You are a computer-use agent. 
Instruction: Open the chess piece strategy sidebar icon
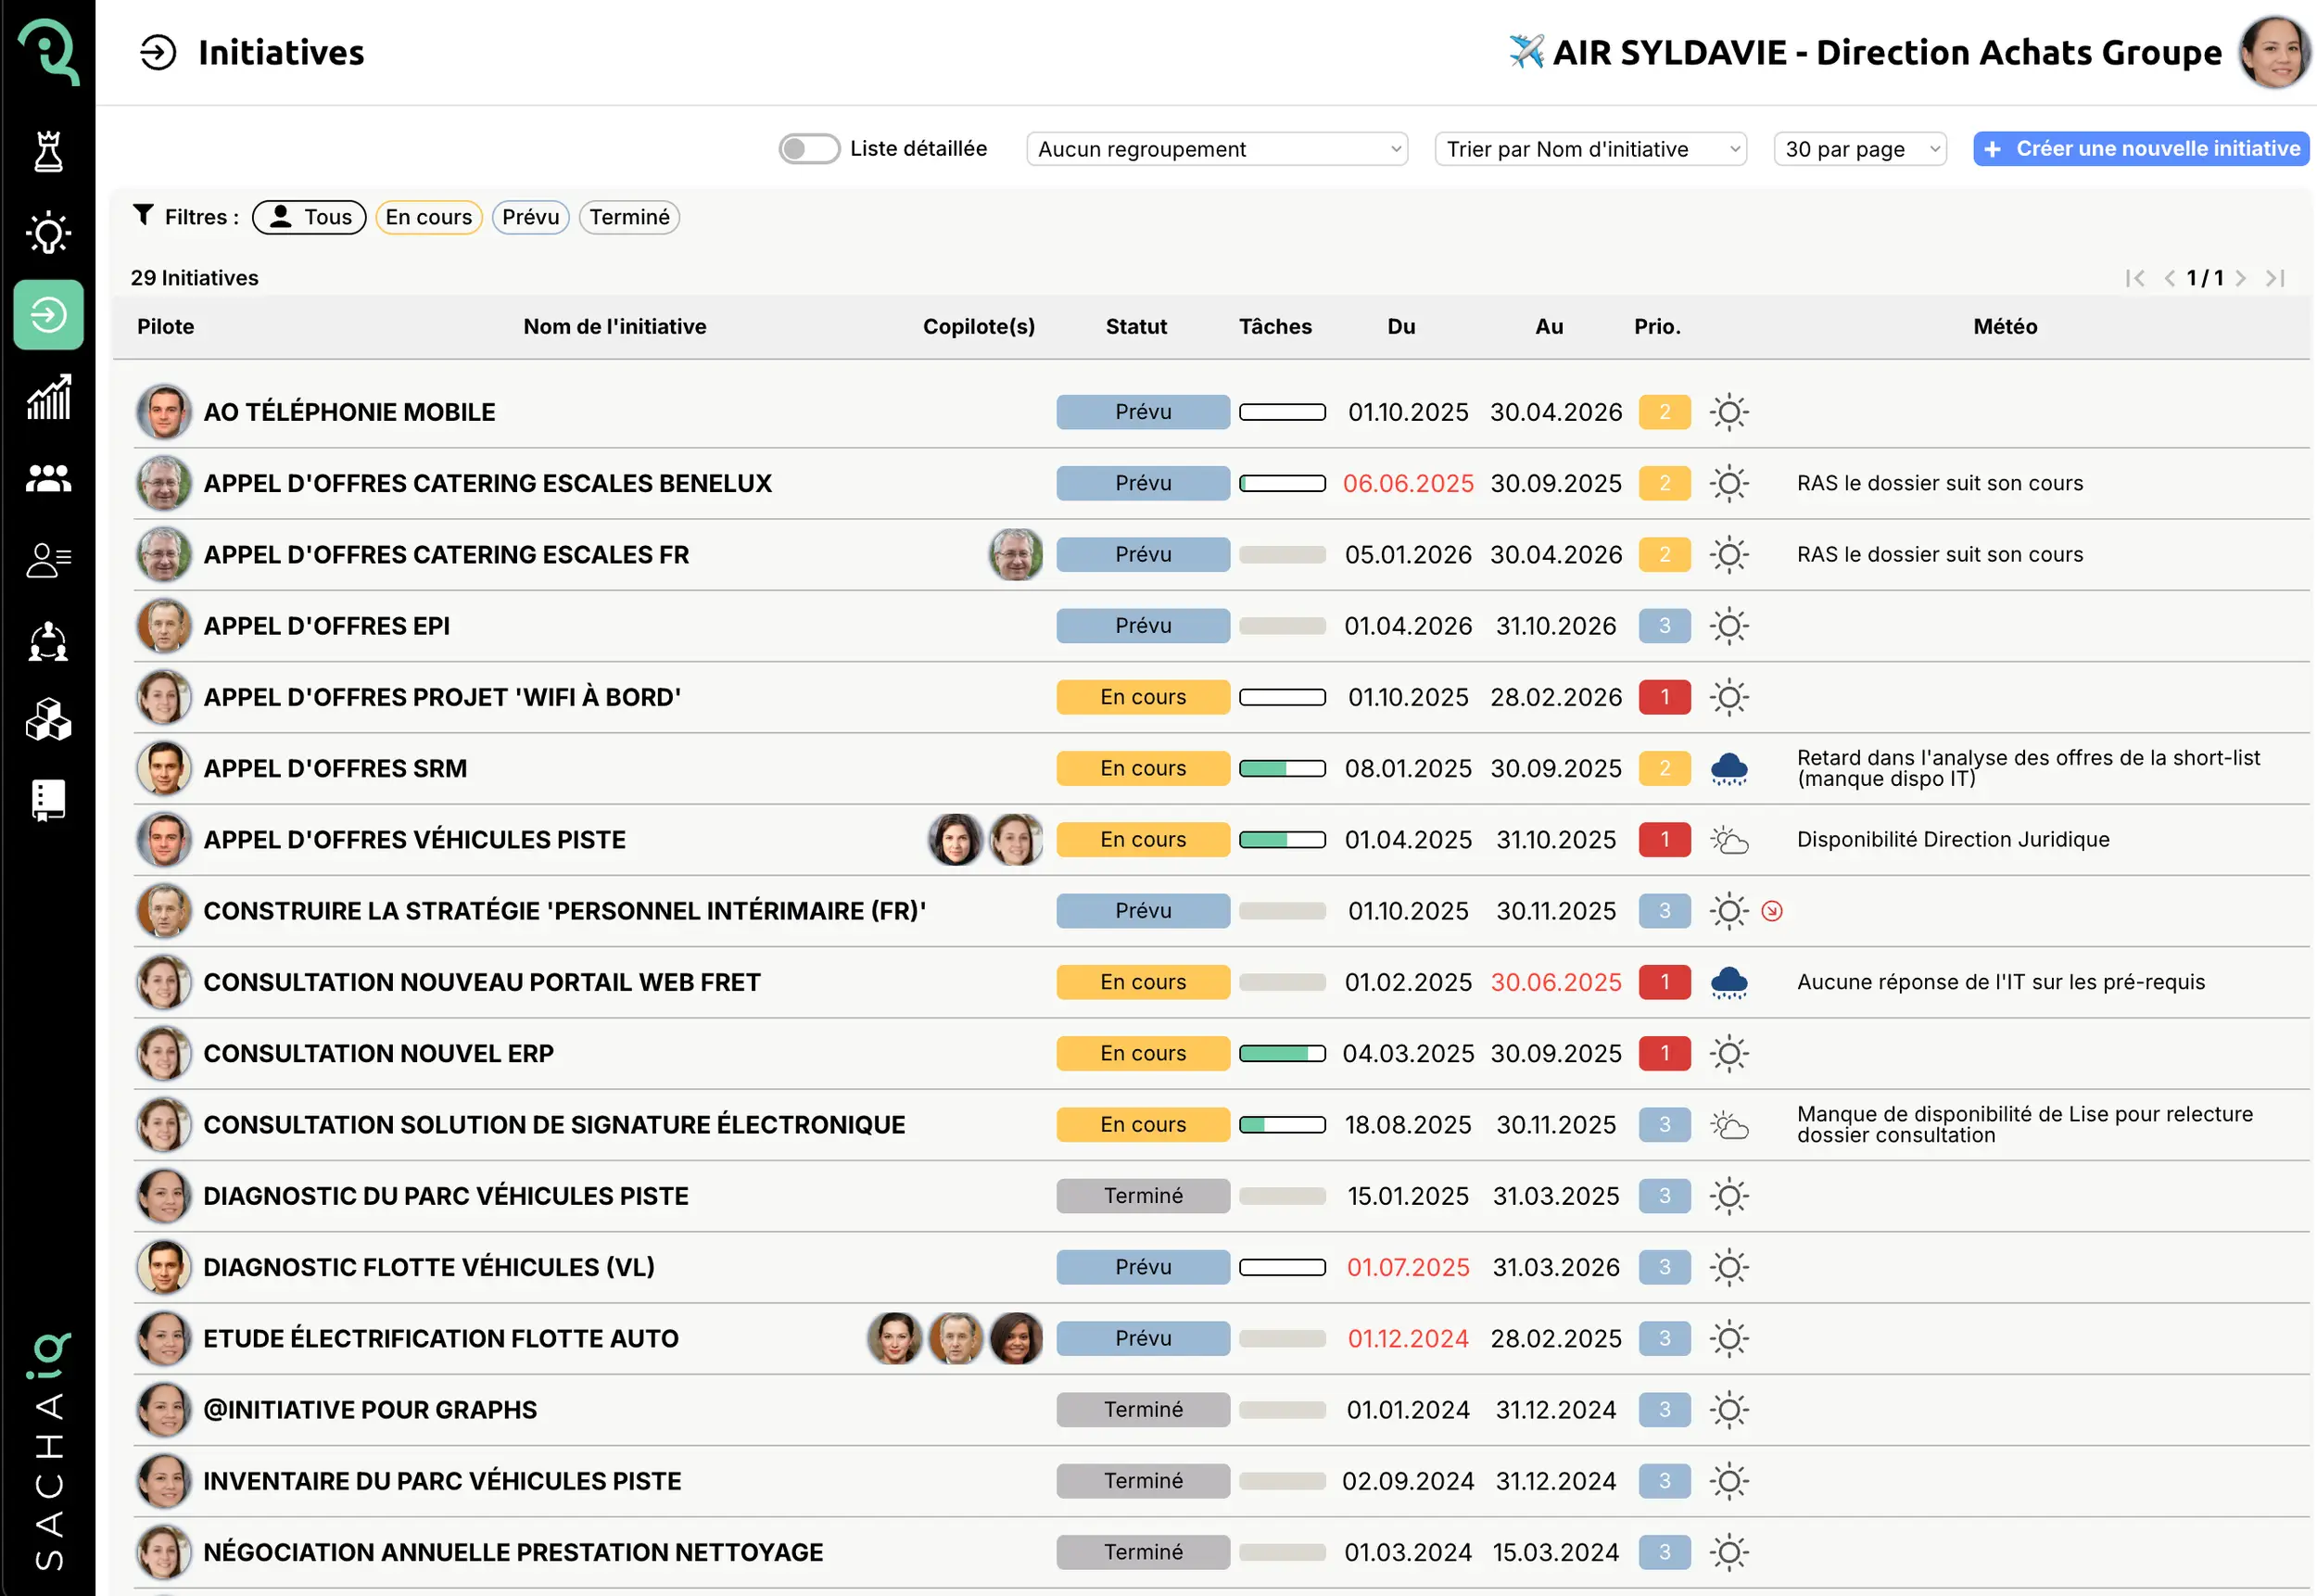tap(48, 152)
